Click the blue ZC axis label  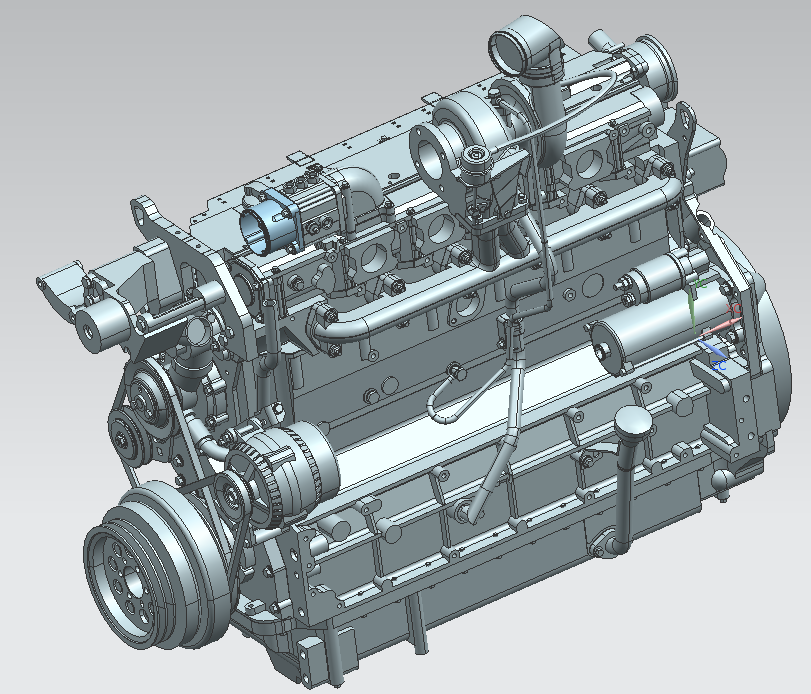(x=719, y=366)
